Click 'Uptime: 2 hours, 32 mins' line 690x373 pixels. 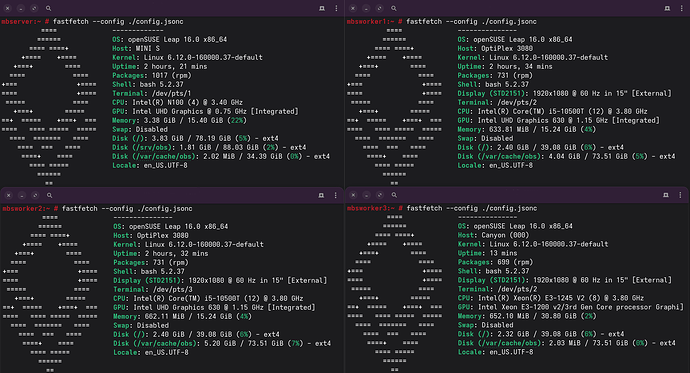(161, 254)
